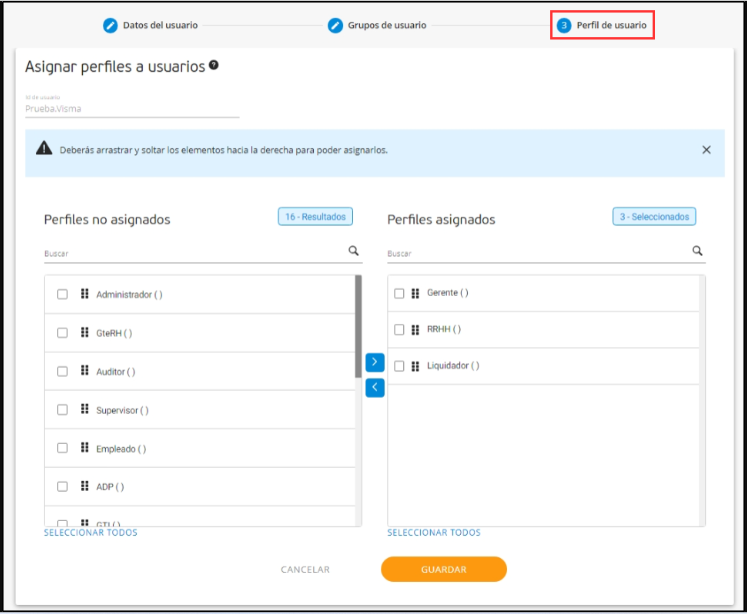Click the search icon in Perfiles asignados
The height and width of the screenshot is (614, 747).
point(697,251)
